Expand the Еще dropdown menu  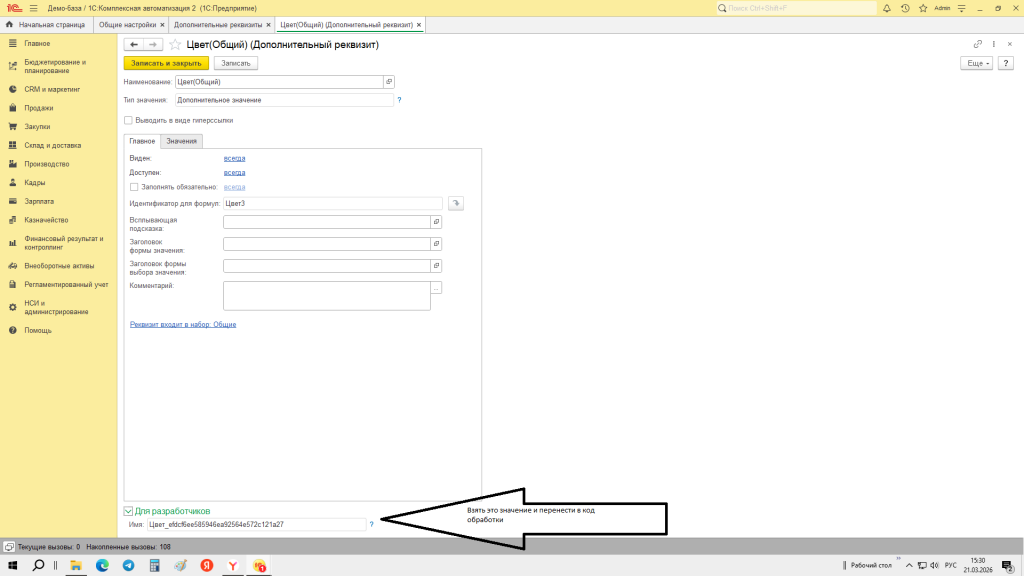[976, 63]
